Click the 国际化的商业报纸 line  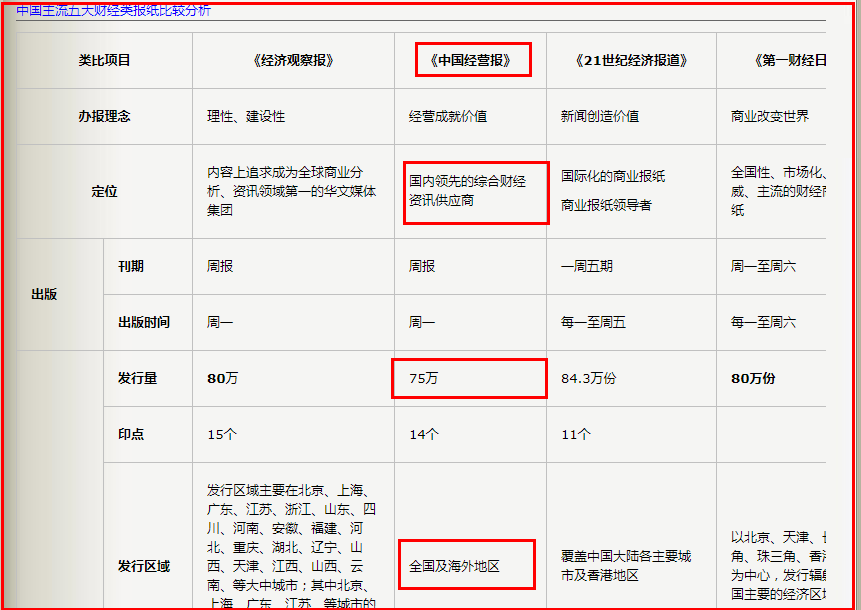click(613, 176)
